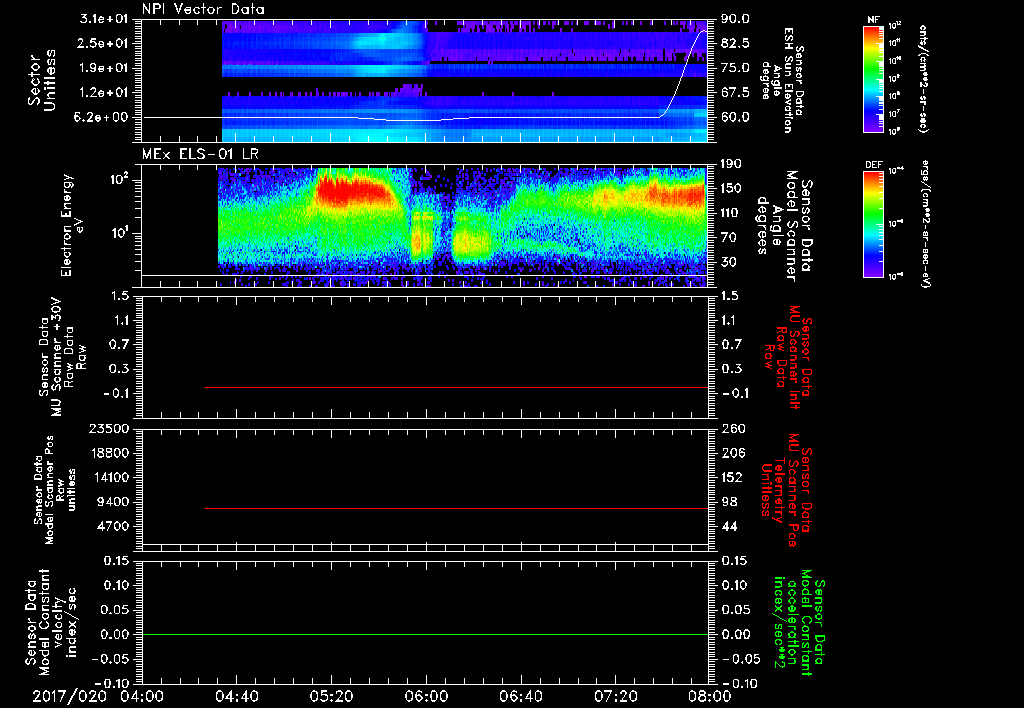1024x708 pixels.
Task: Click the "67.5" sun elevation tick label
Action: pyautogui.click(x=735, y=93)
